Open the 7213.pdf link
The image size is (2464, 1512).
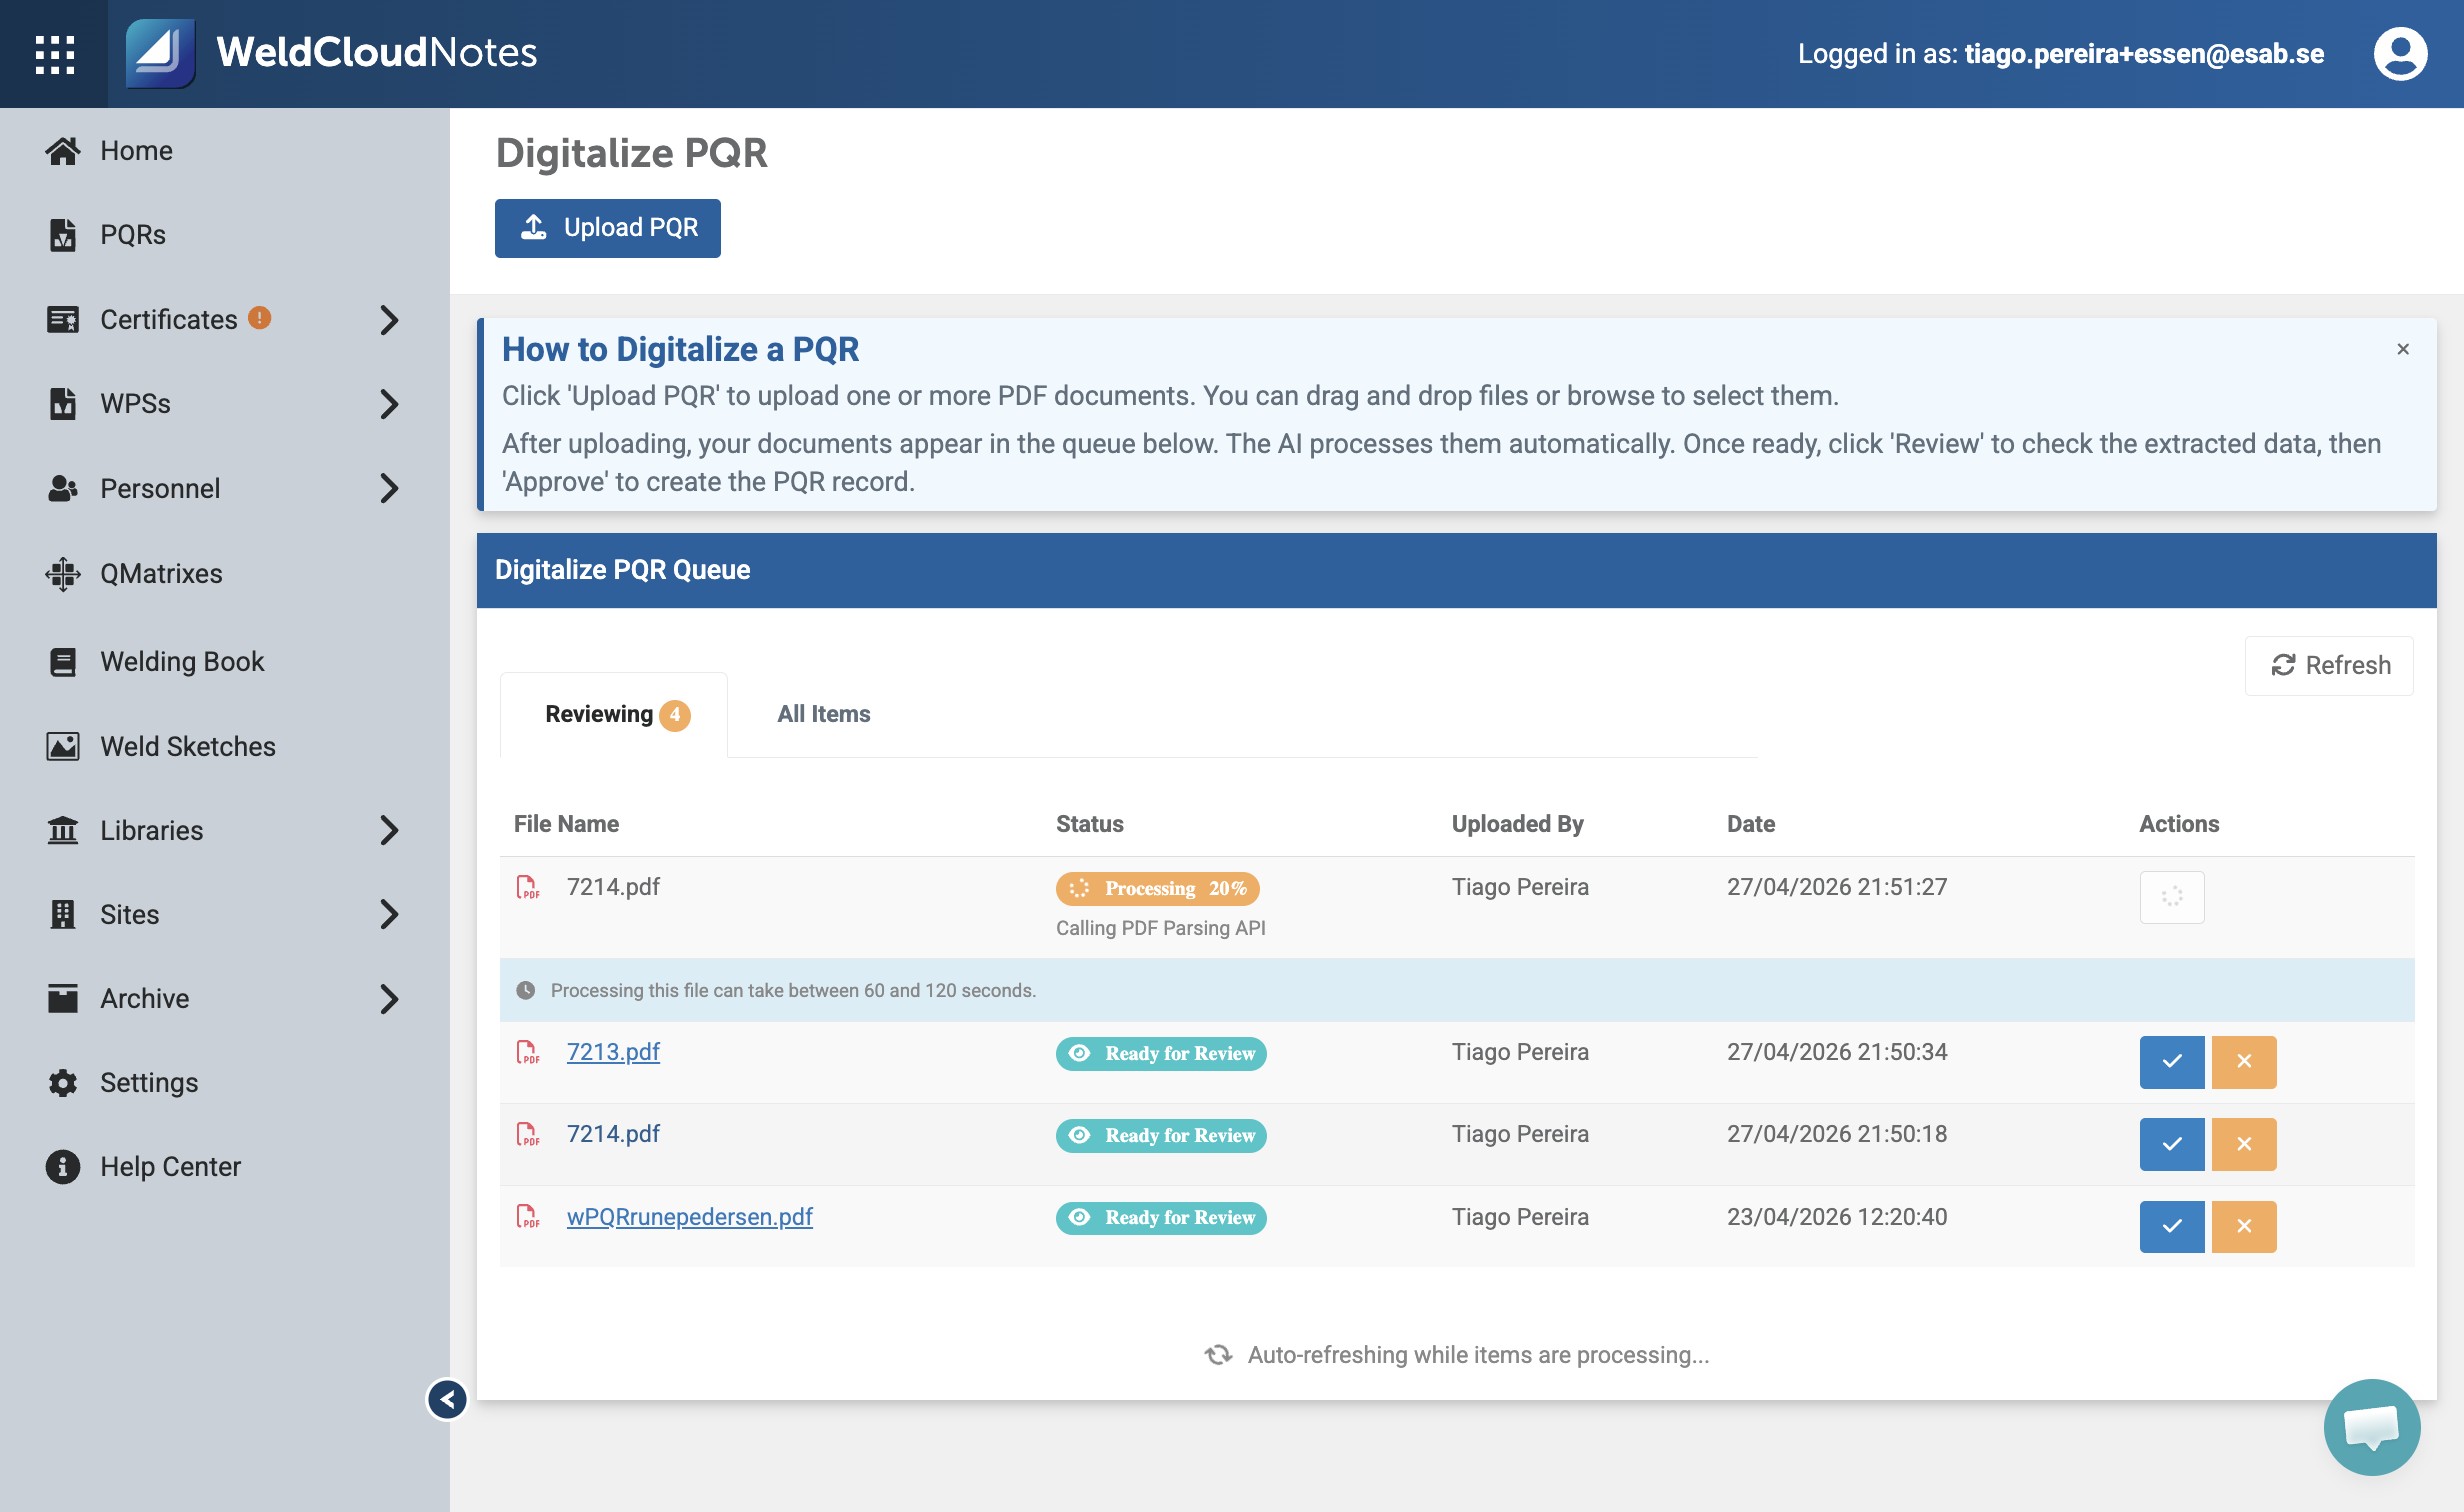[x=613, y=1052]
